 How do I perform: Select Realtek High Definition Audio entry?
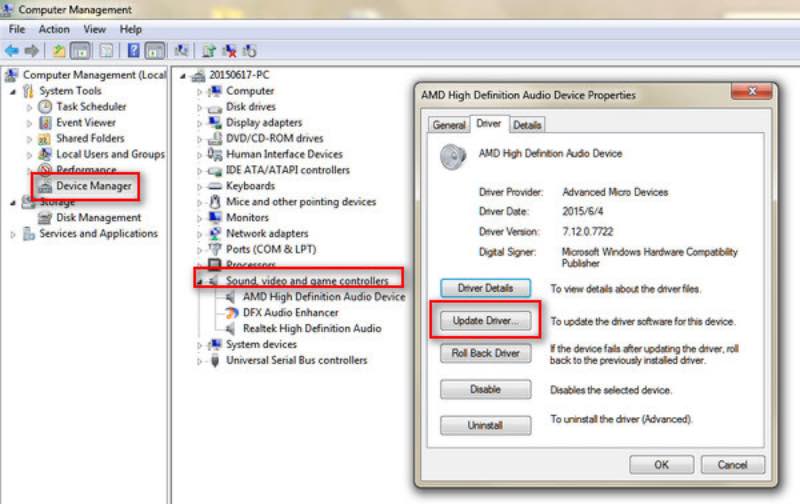coord(312,329)
